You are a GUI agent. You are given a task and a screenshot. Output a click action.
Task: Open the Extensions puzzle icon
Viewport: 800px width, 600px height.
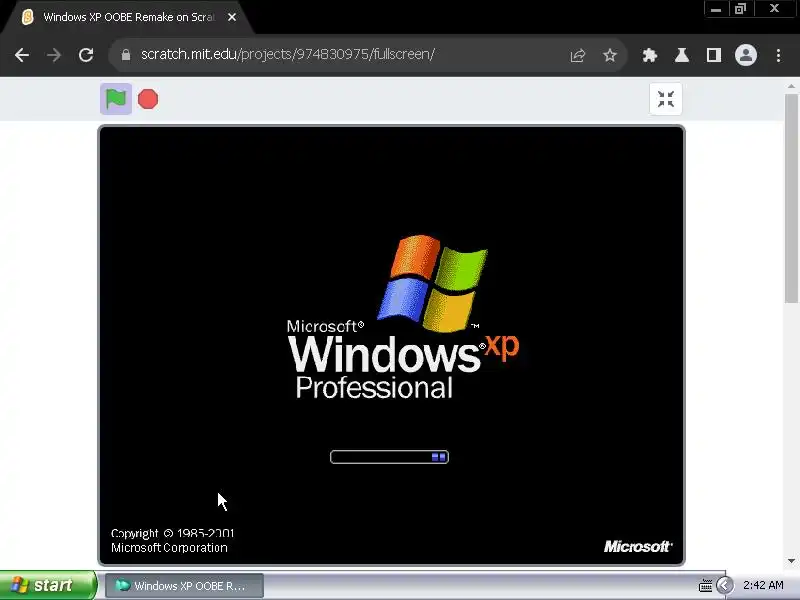point(649,55)
